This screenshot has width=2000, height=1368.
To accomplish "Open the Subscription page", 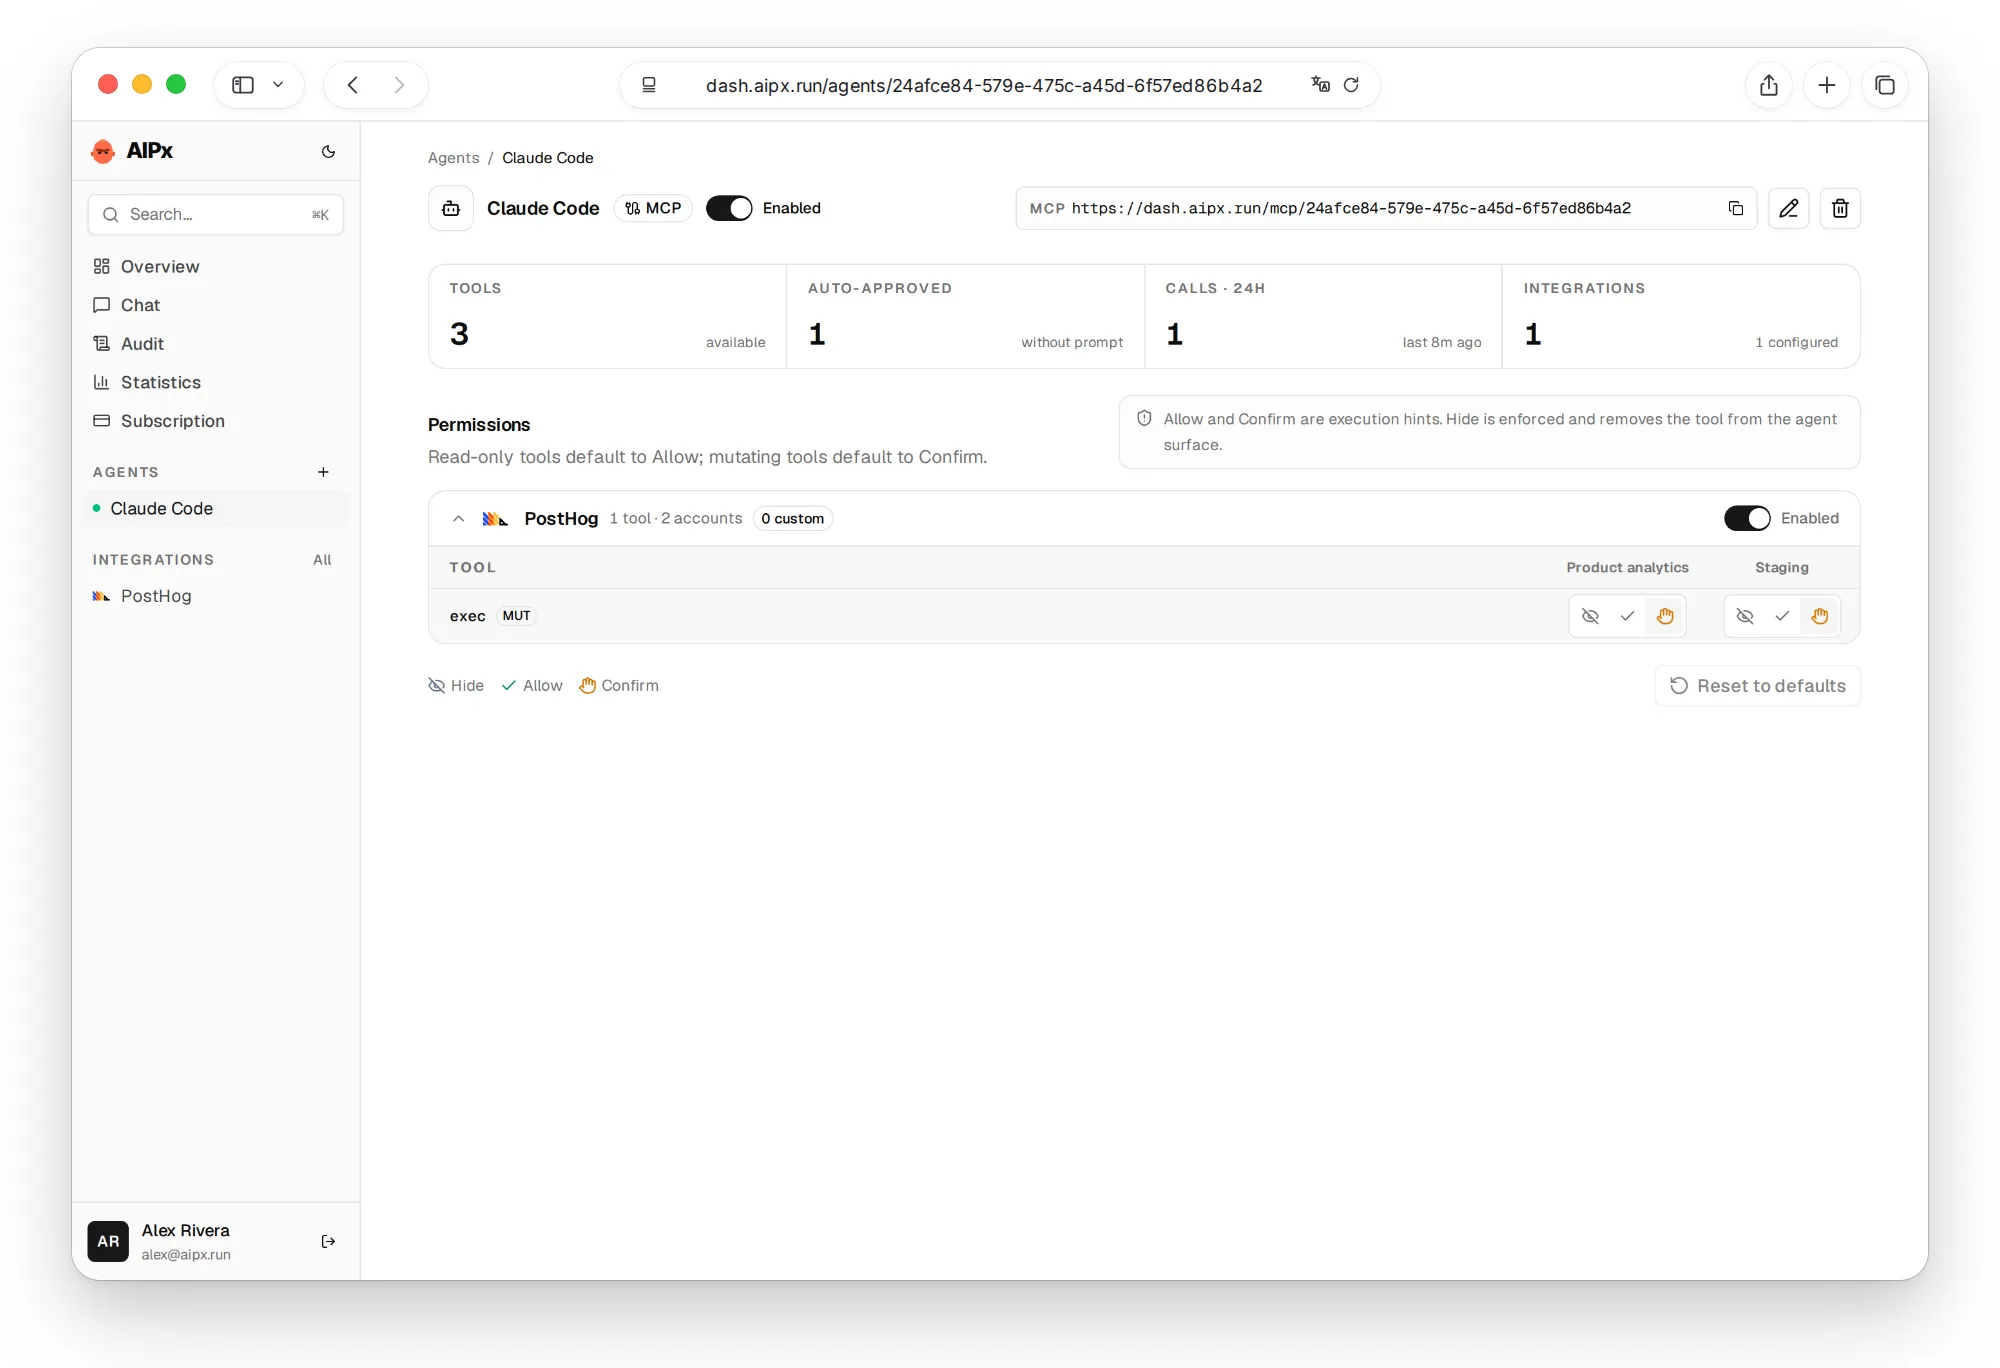I will 216,421.
